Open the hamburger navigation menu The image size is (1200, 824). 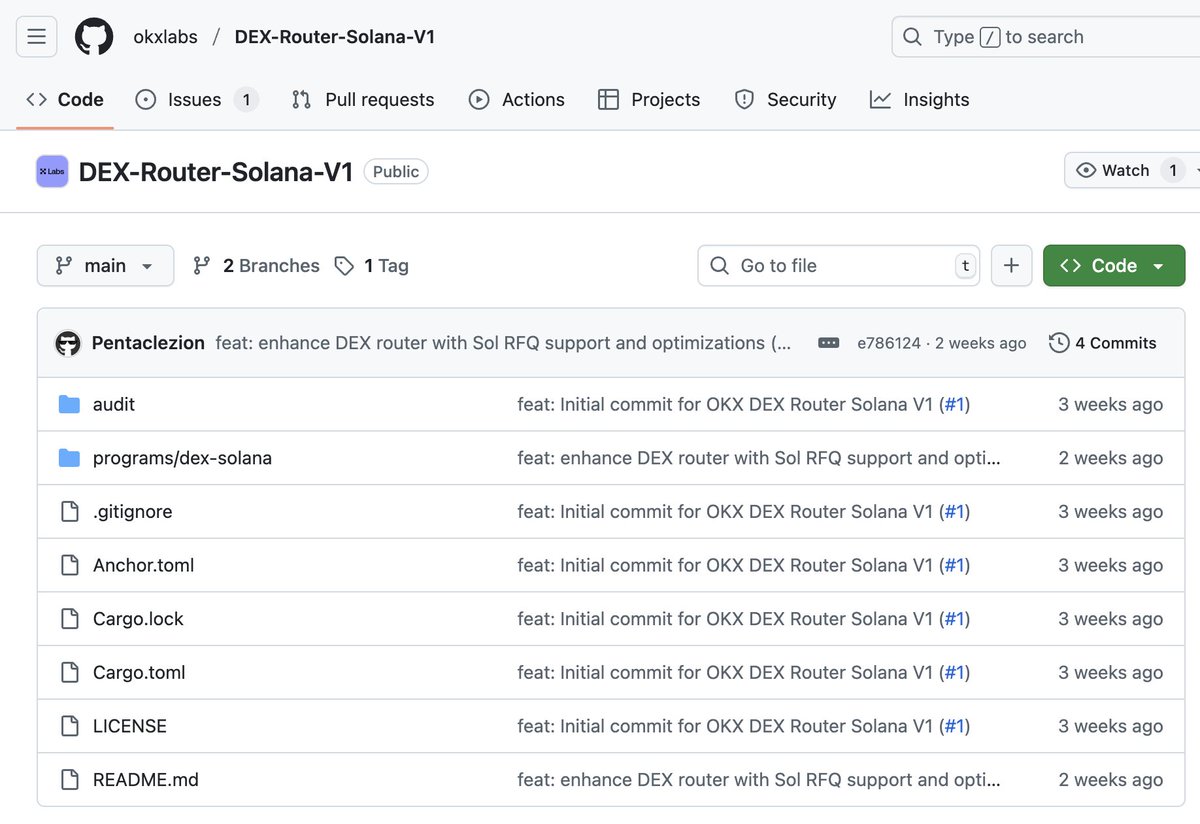pyautogui.click(x=37, y=37)
